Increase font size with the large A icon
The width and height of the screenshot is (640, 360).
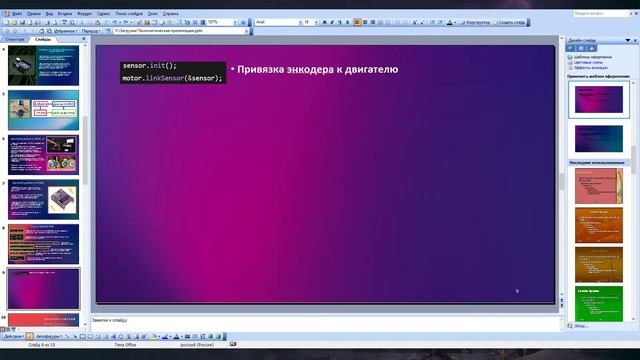click(x=415, y=22)
